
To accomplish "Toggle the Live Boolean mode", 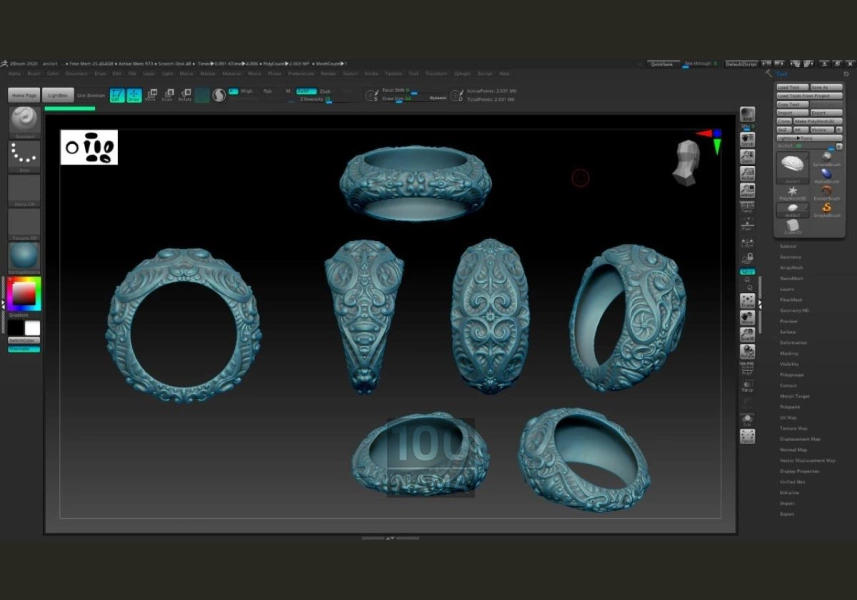I will [90, 95].
